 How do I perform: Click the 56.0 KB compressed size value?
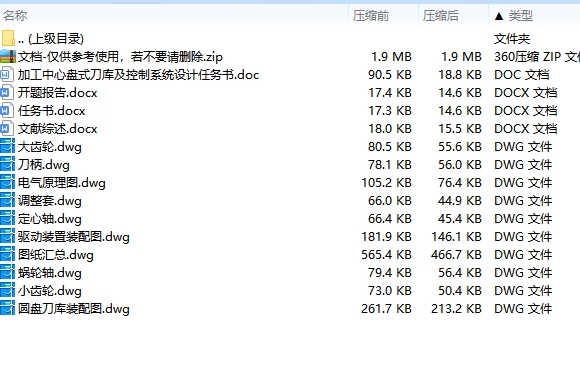(460, 165)
